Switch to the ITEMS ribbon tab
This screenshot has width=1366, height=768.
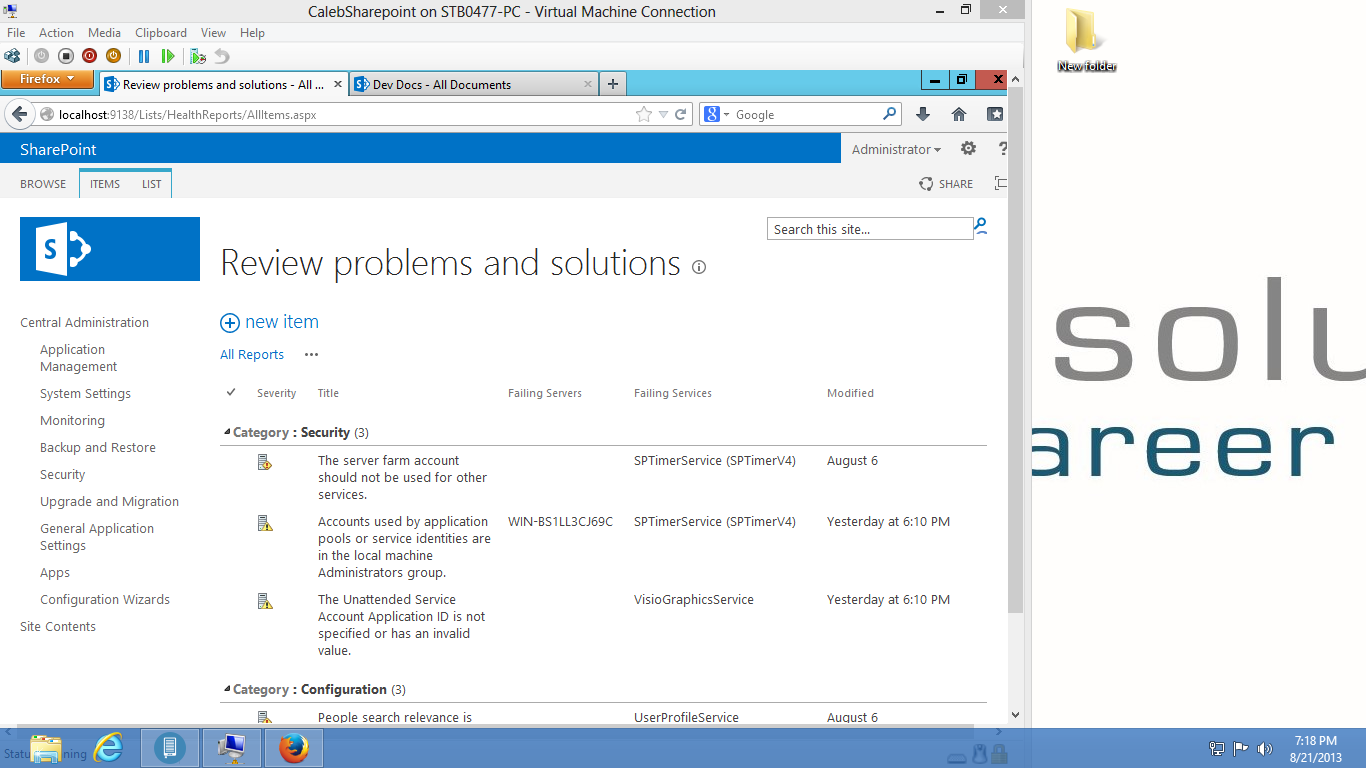(105, 184)
